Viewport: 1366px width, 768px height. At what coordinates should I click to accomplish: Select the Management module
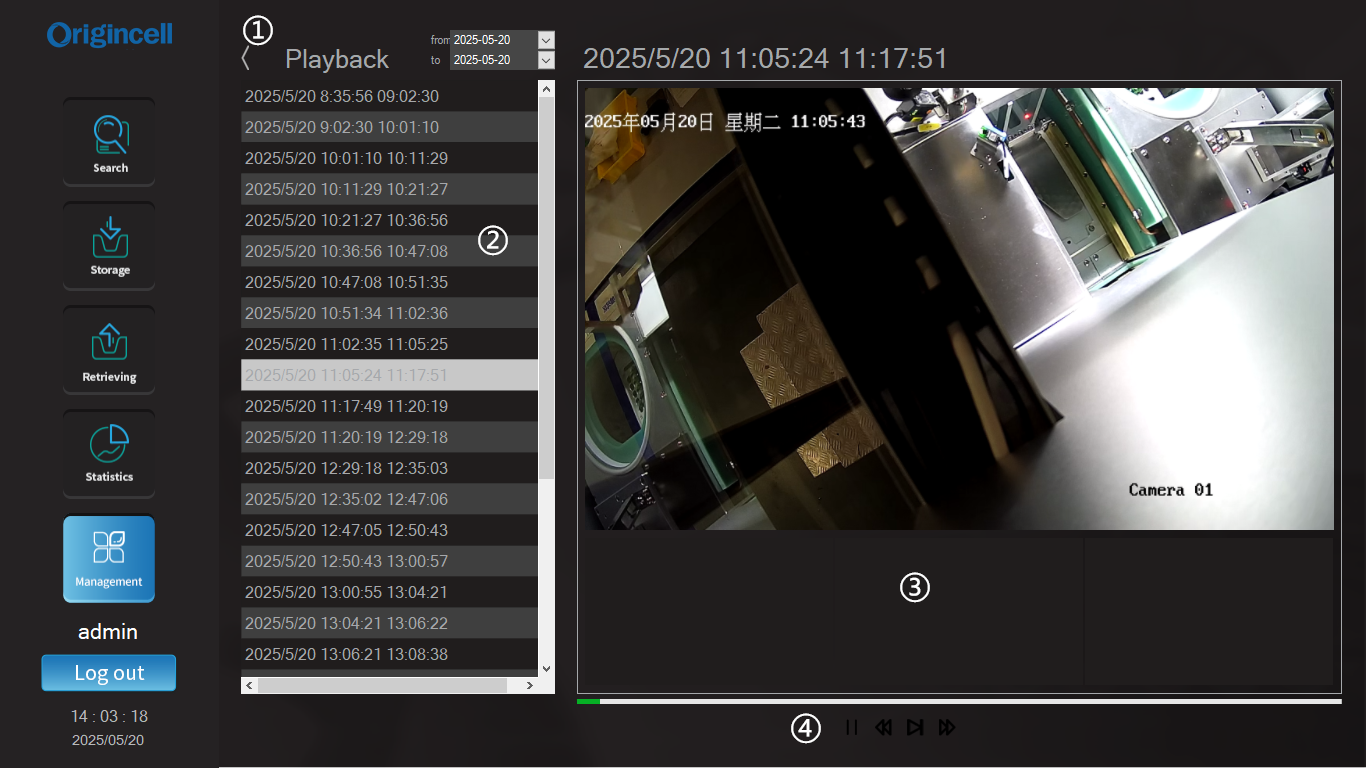coord(109,558)
